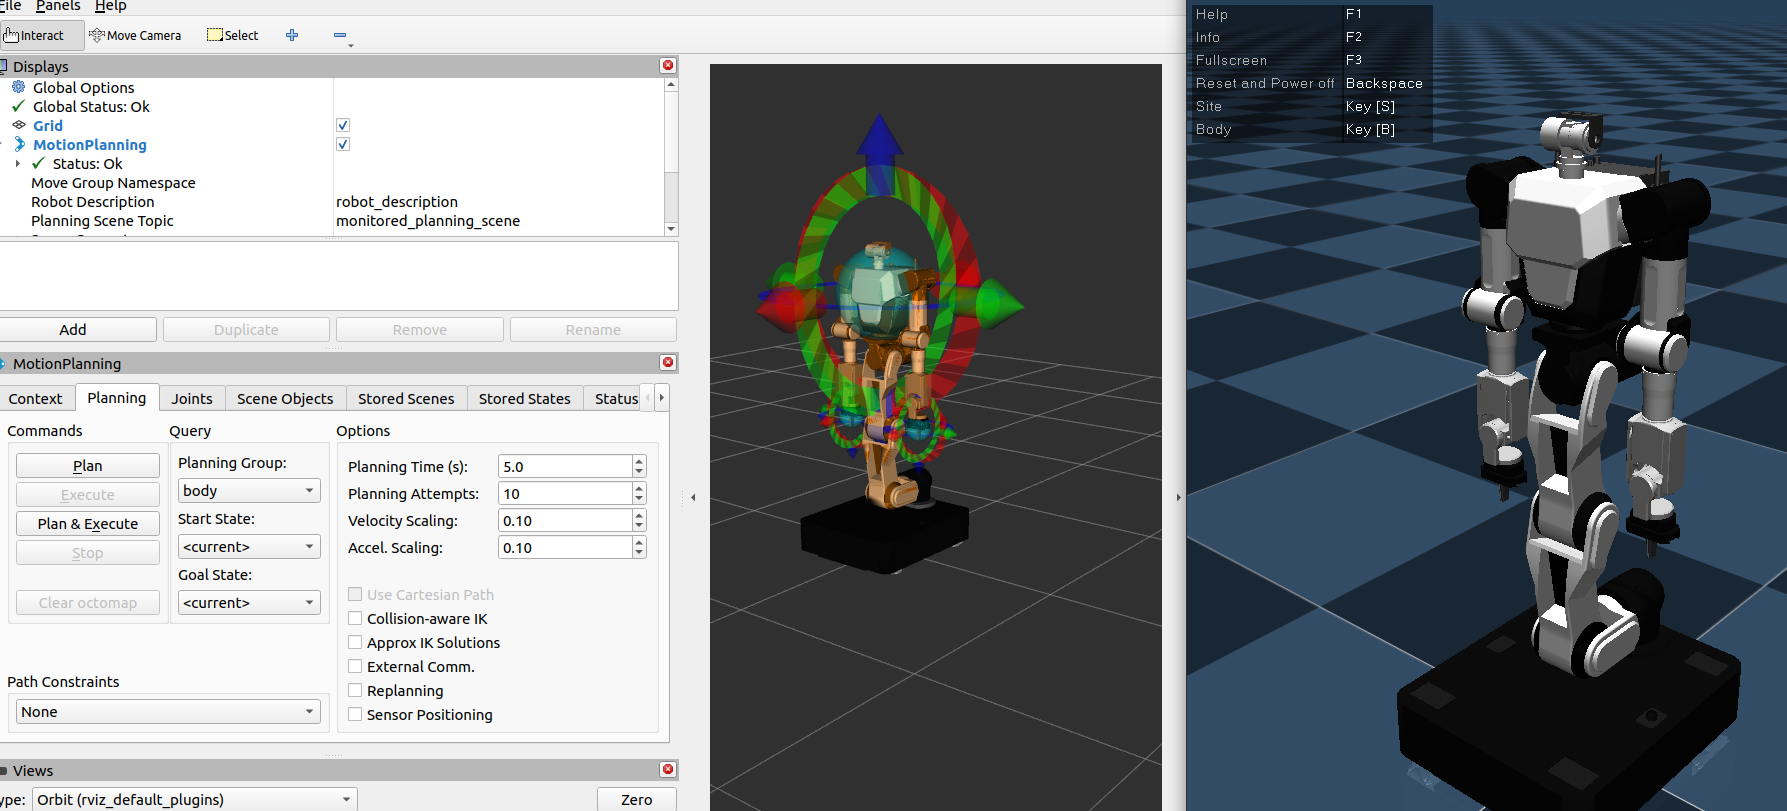
Task: Click the Velocity Scaling input field
Action: pos(565,521)
